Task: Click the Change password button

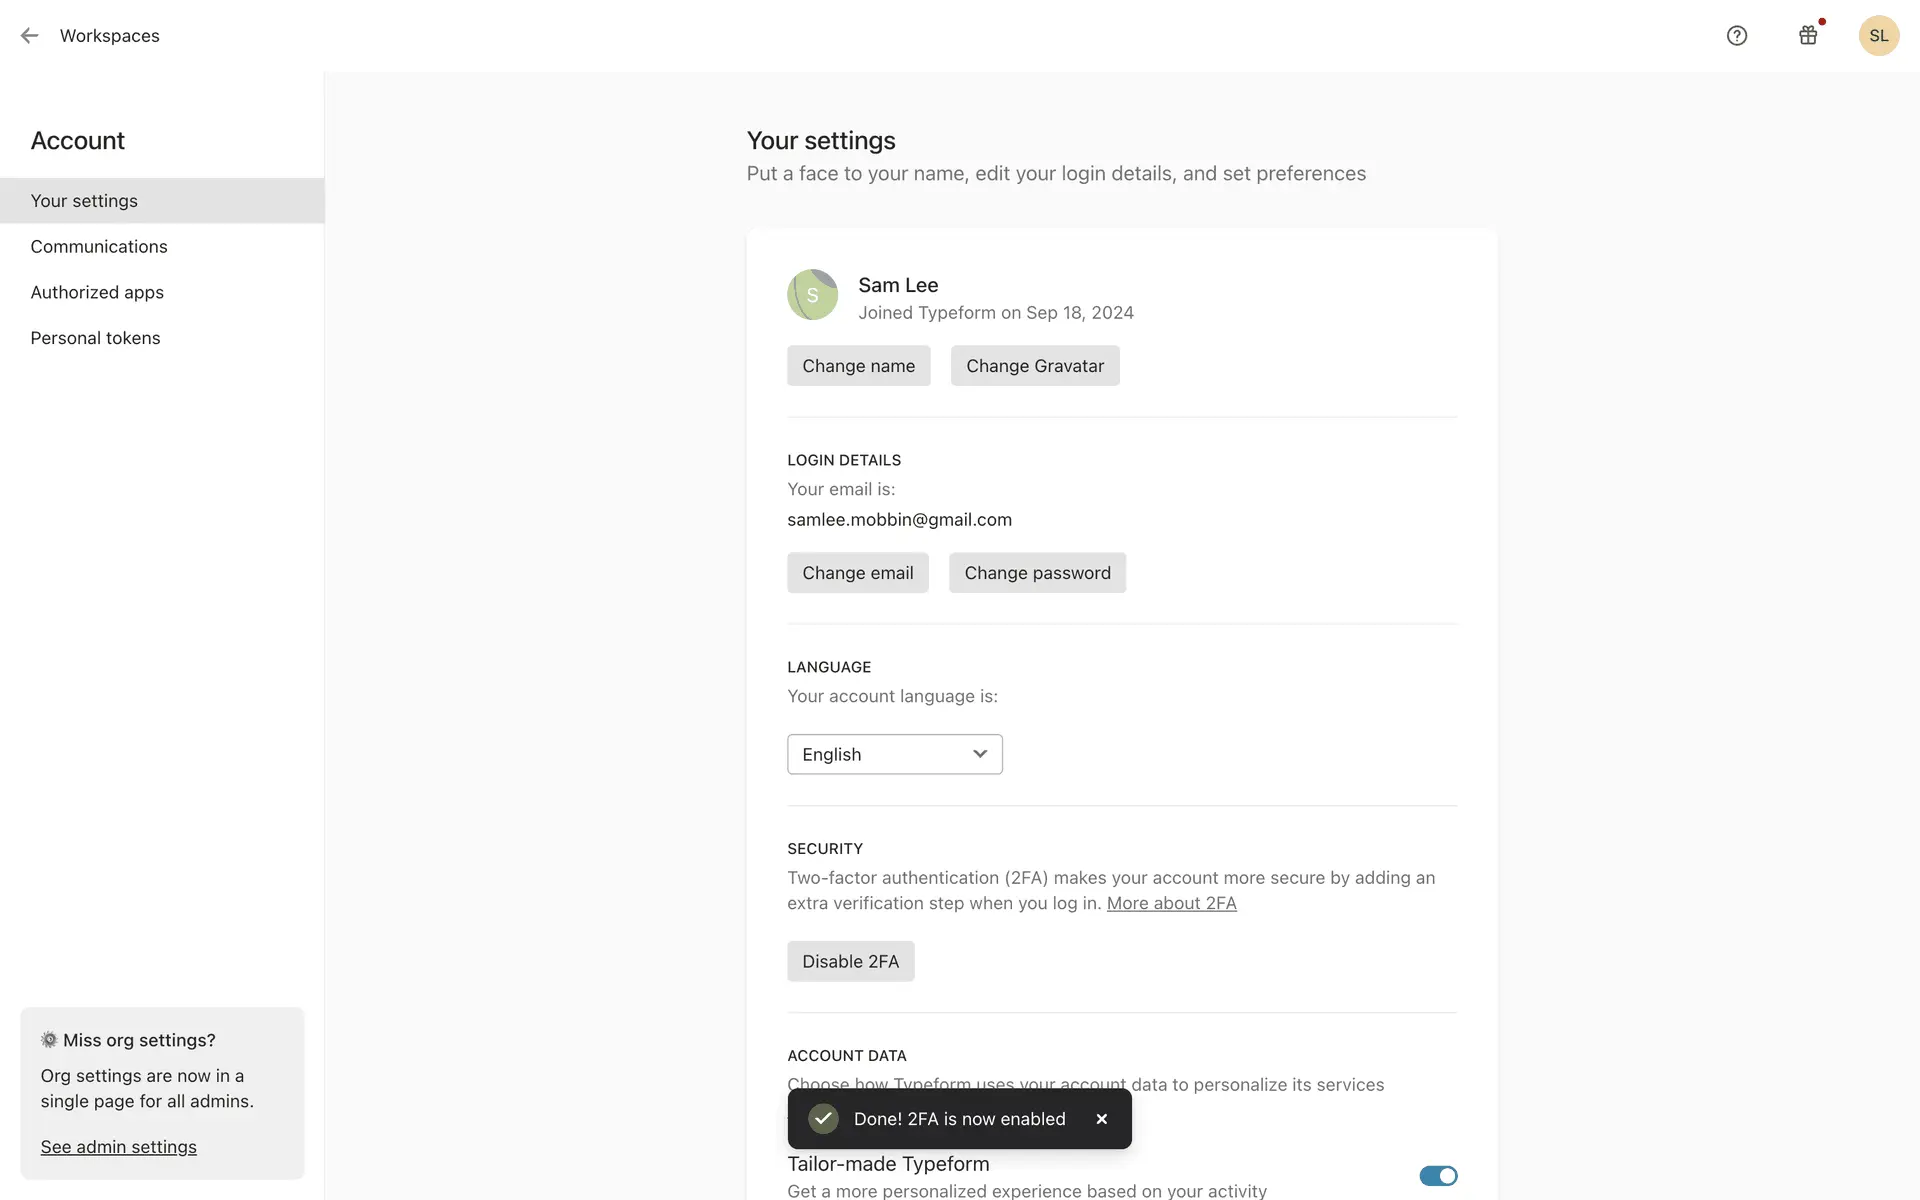Action: coord(1037,573)
